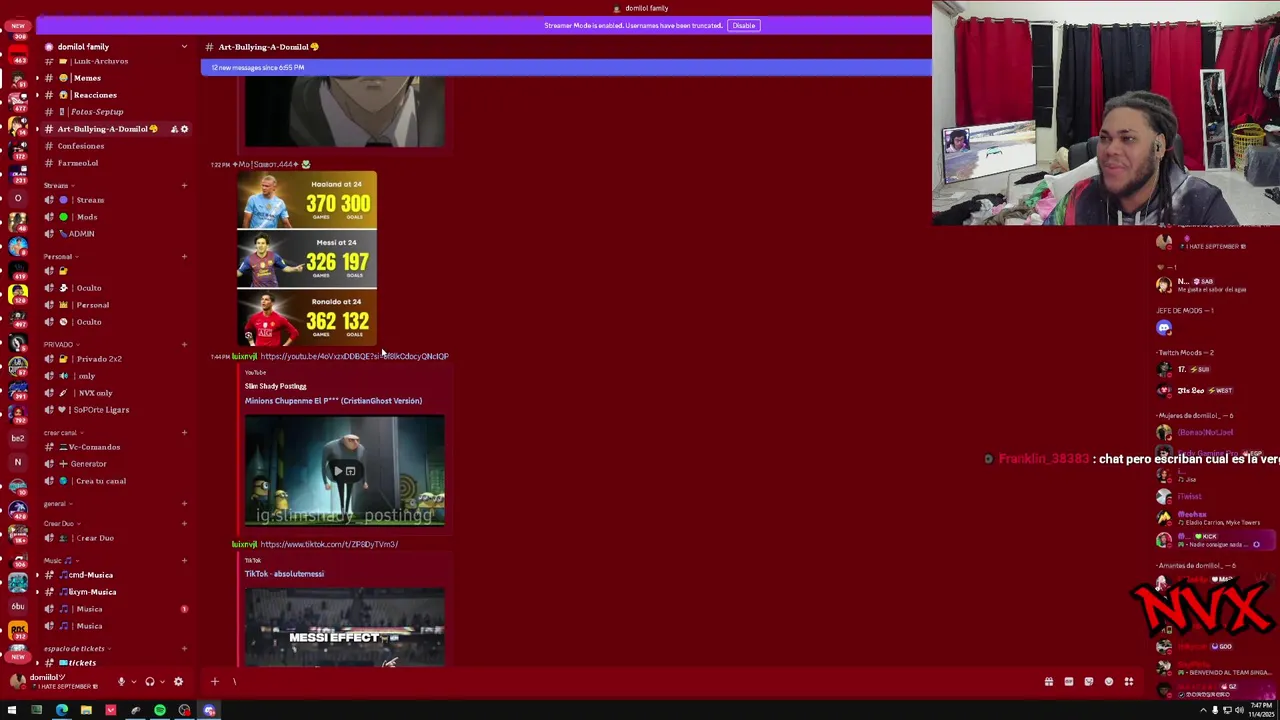Open the GIF picker in message bar

1069,682
